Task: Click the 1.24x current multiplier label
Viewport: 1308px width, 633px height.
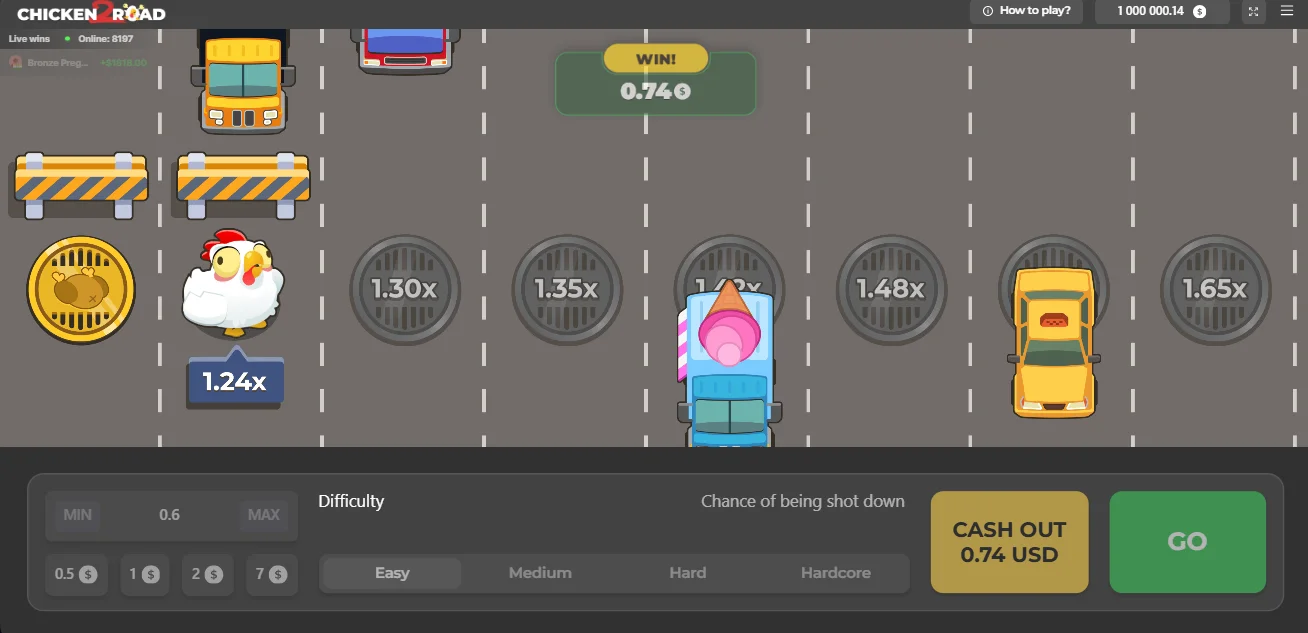Action: [235, 381]
